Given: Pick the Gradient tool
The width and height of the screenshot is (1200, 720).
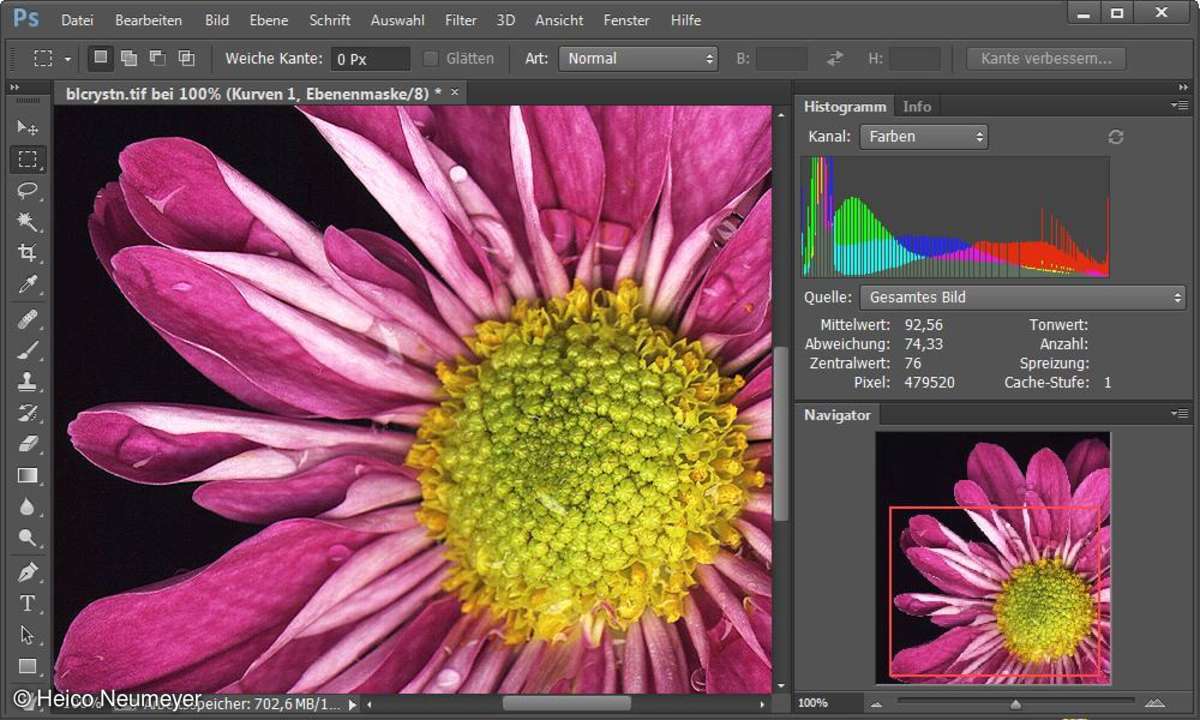Looking at the screenshot, I should click(28, 475).
